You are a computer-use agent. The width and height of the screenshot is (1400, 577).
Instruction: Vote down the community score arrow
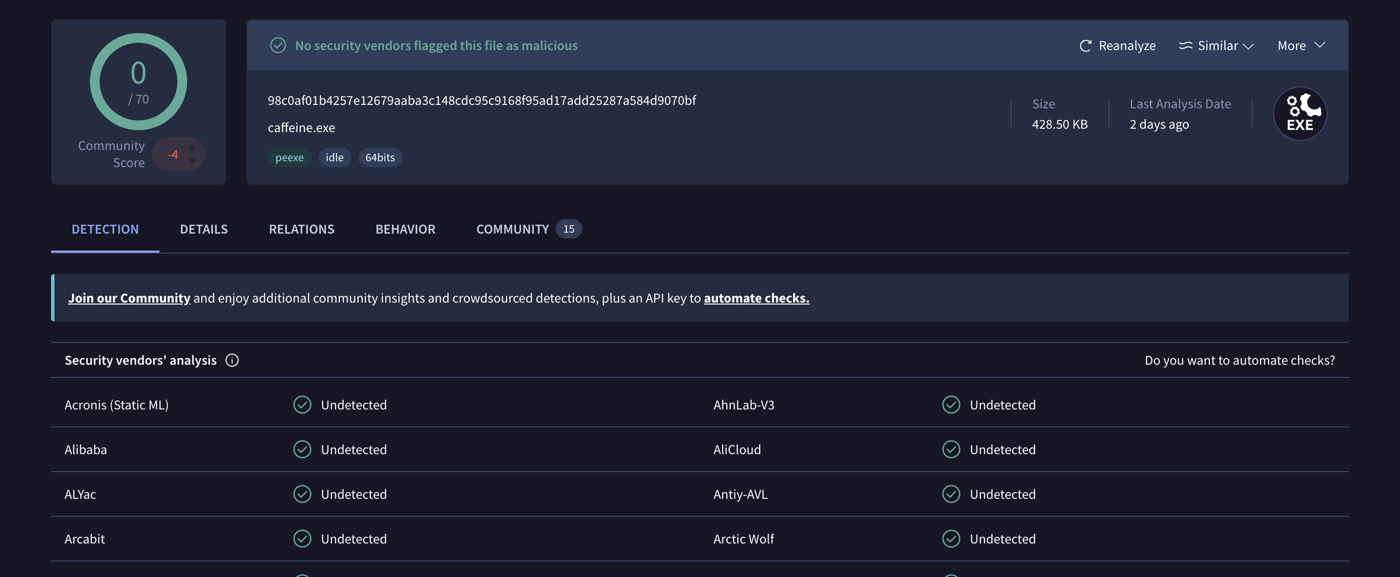point(192,160)
